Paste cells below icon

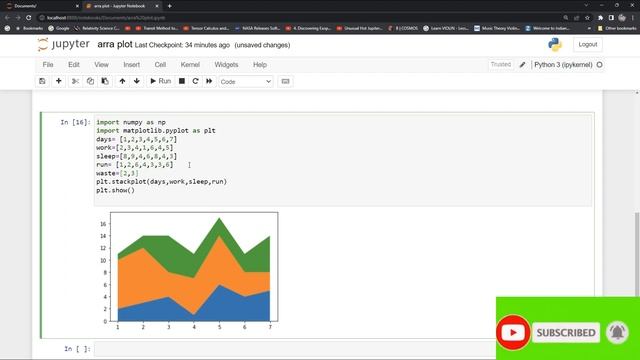pyautogui.click(x=105, y=81)
